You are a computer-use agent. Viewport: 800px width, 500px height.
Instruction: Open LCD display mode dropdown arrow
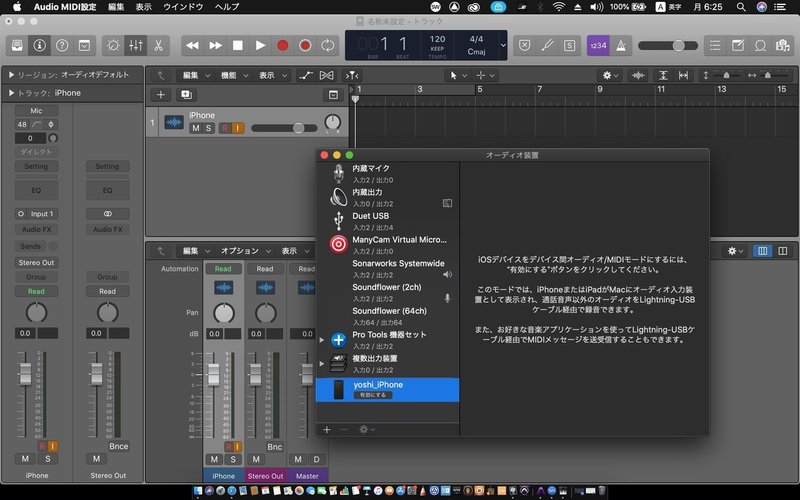point(503,45)
